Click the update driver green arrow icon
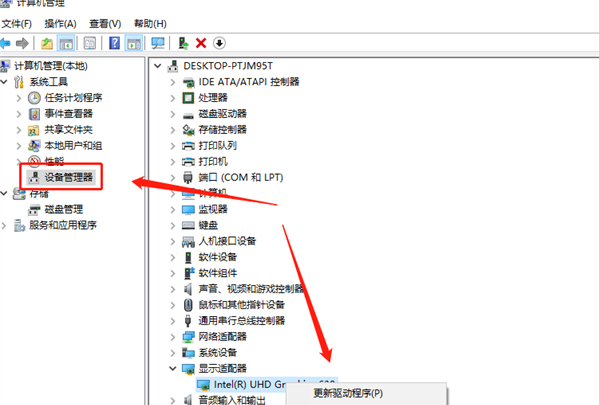600x405 pixels. [183, 43]
